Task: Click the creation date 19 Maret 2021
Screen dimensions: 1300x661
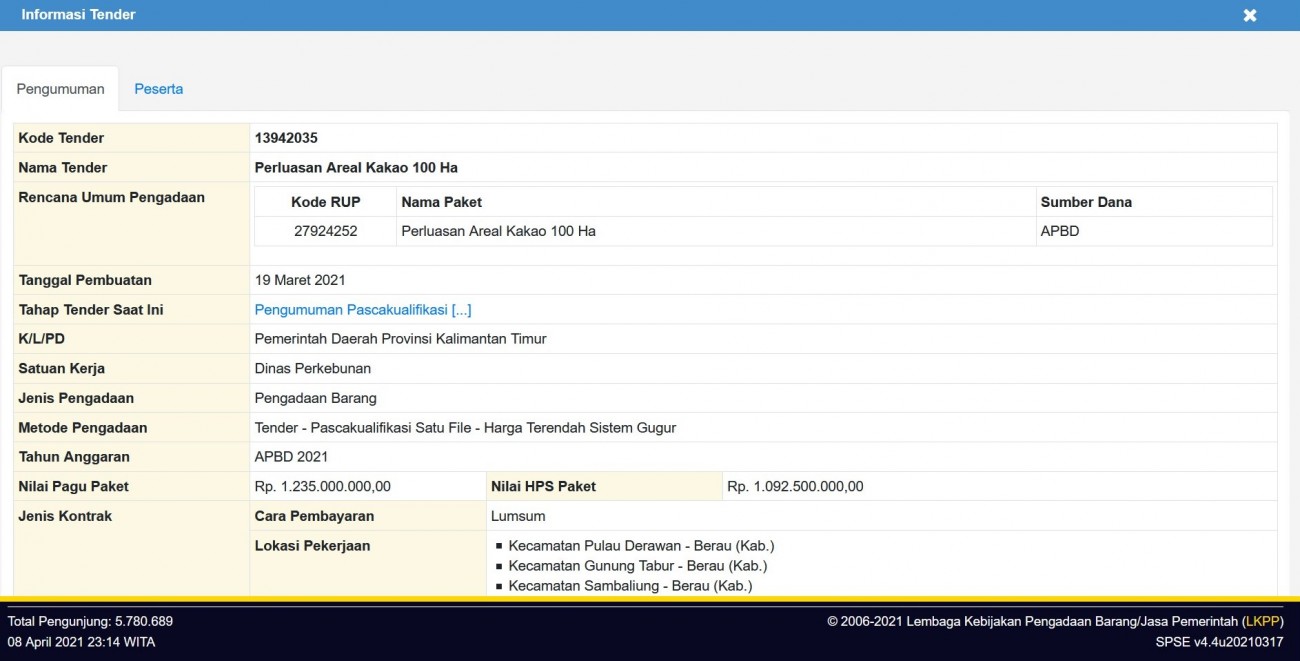Action: pos(300,280)
